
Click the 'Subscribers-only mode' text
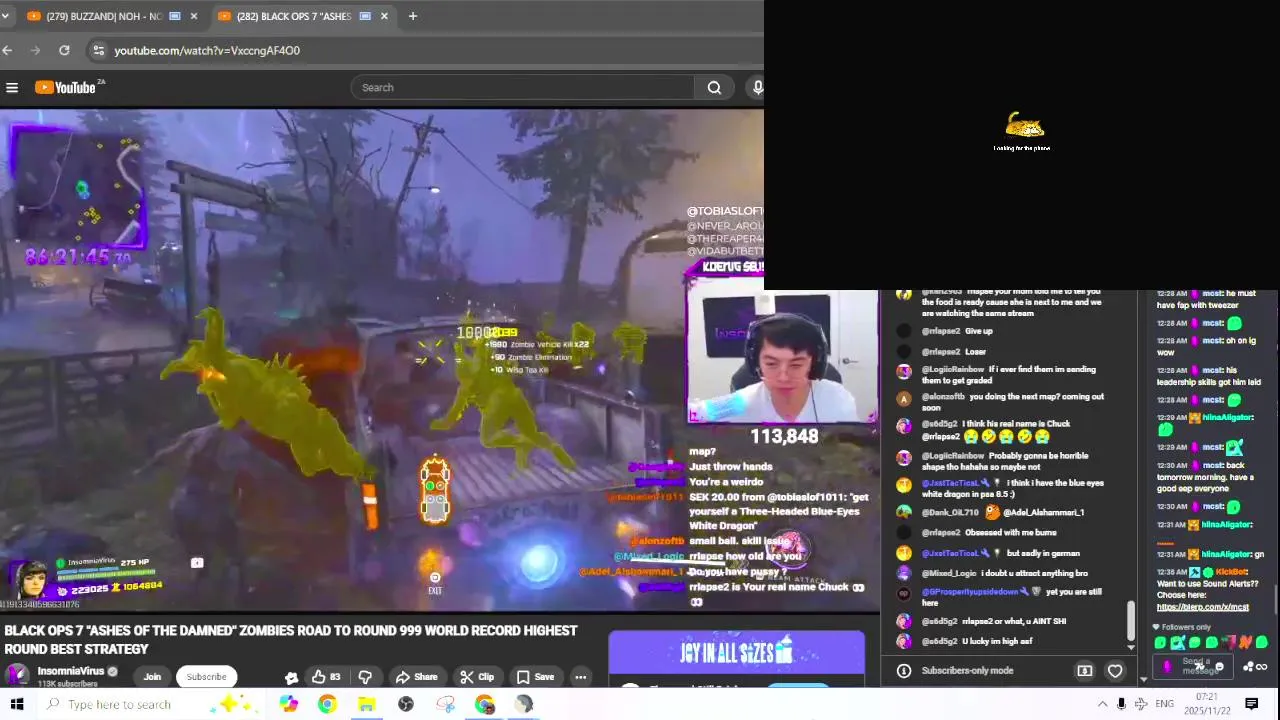[967, 671]
